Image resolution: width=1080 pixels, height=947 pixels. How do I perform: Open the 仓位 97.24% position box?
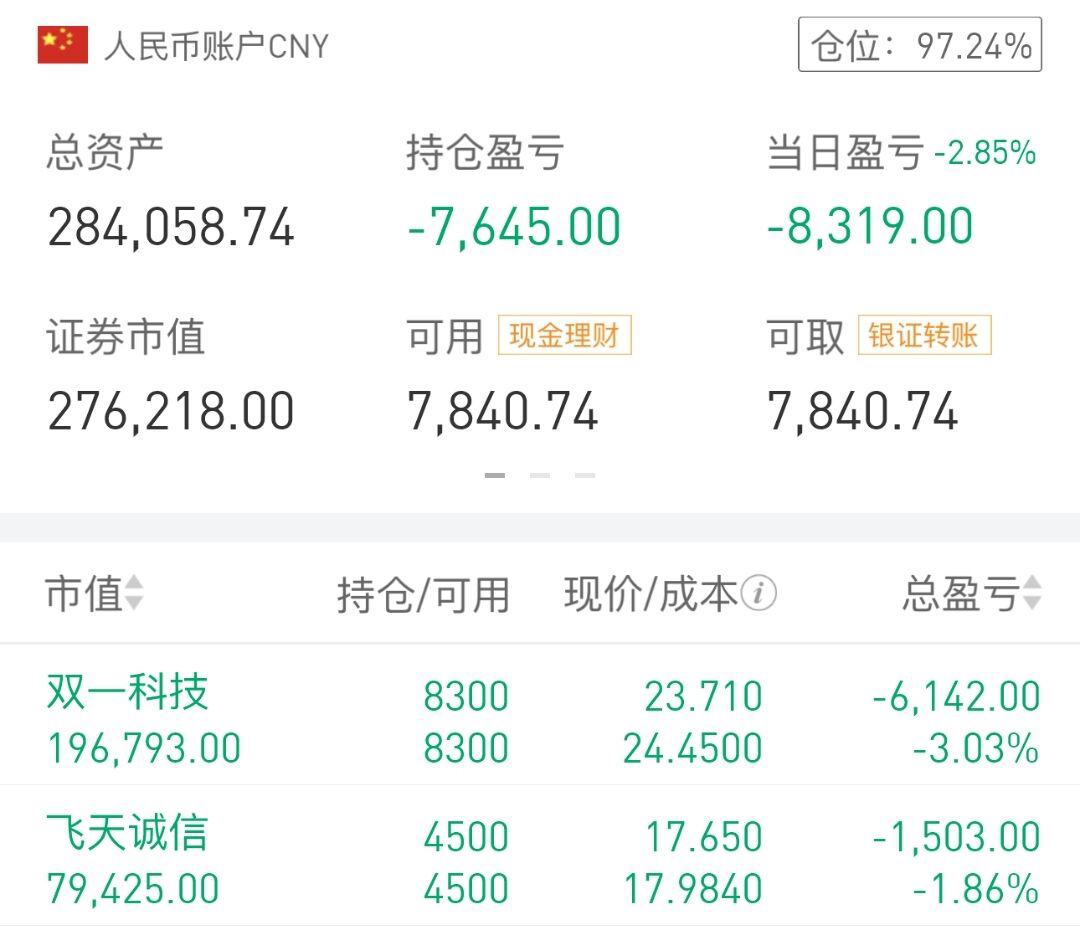coord(920,45)
